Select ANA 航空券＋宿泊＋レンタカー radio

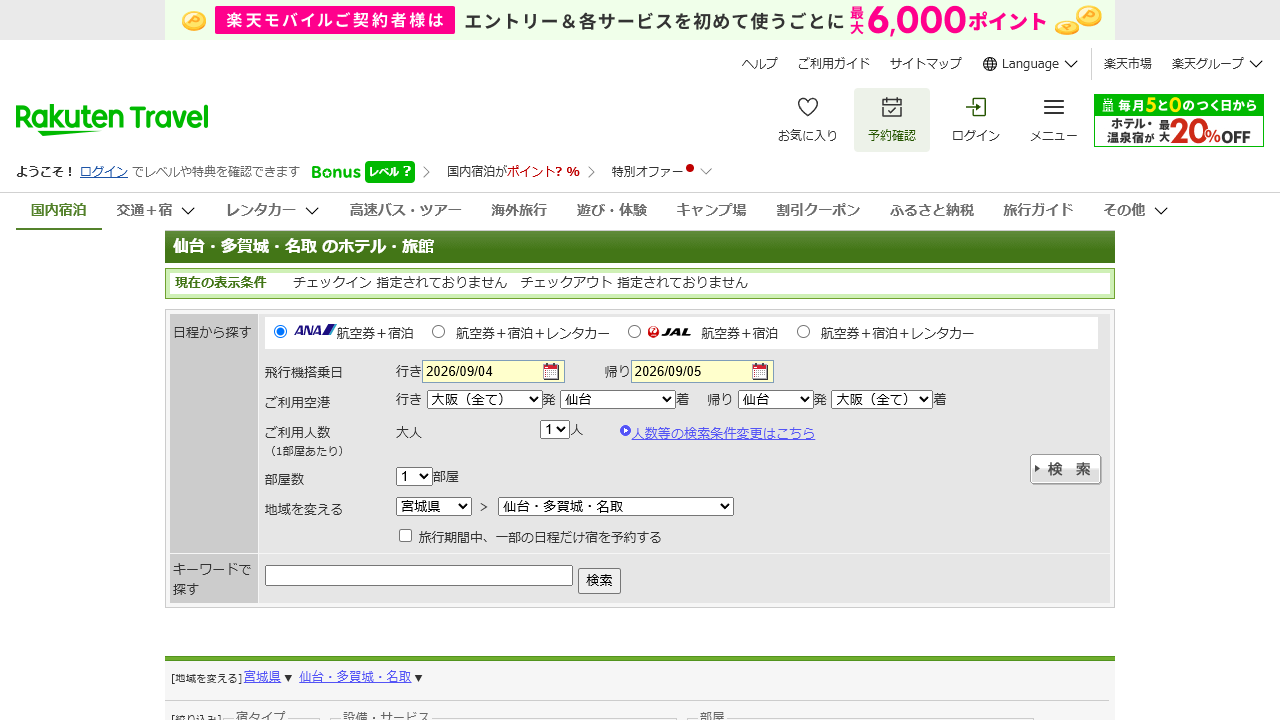pos(438,331)
